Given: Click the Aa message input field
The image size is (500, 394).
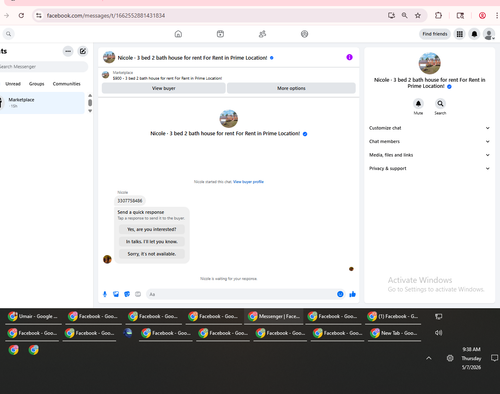Looking at the screenshot, I should tap(241, 294).
